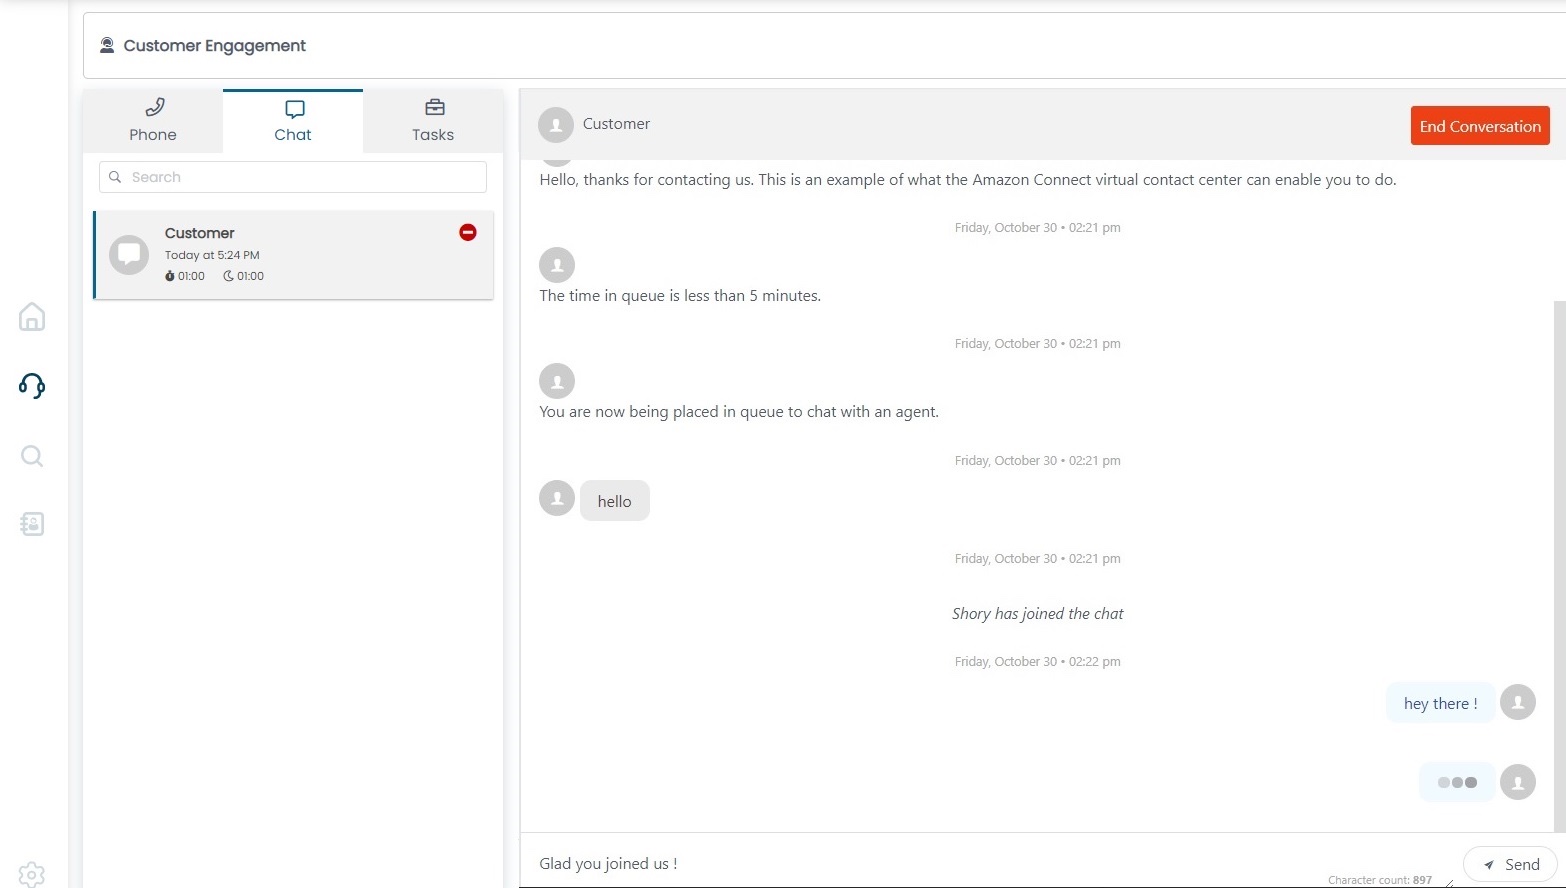Click 'The time in queue is less than 5 minutes.'
The height and width of the screenshot is (888, 1566).
(x=680, y=296)
